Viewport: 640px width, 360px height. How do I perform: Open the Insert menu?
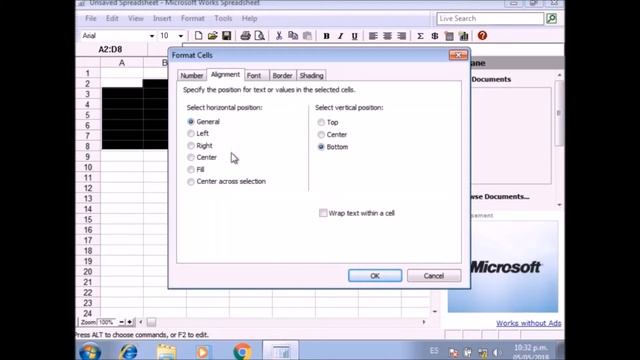162,18
